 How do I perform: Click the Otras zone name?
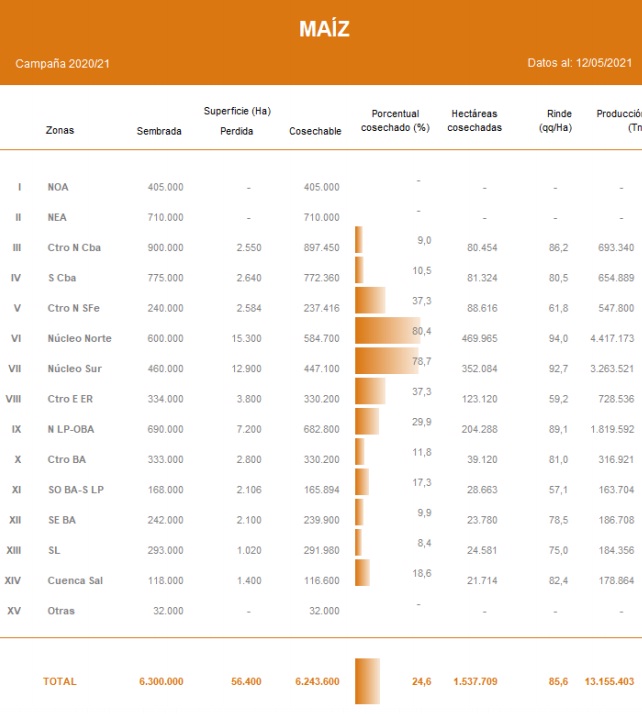point(60,610)
